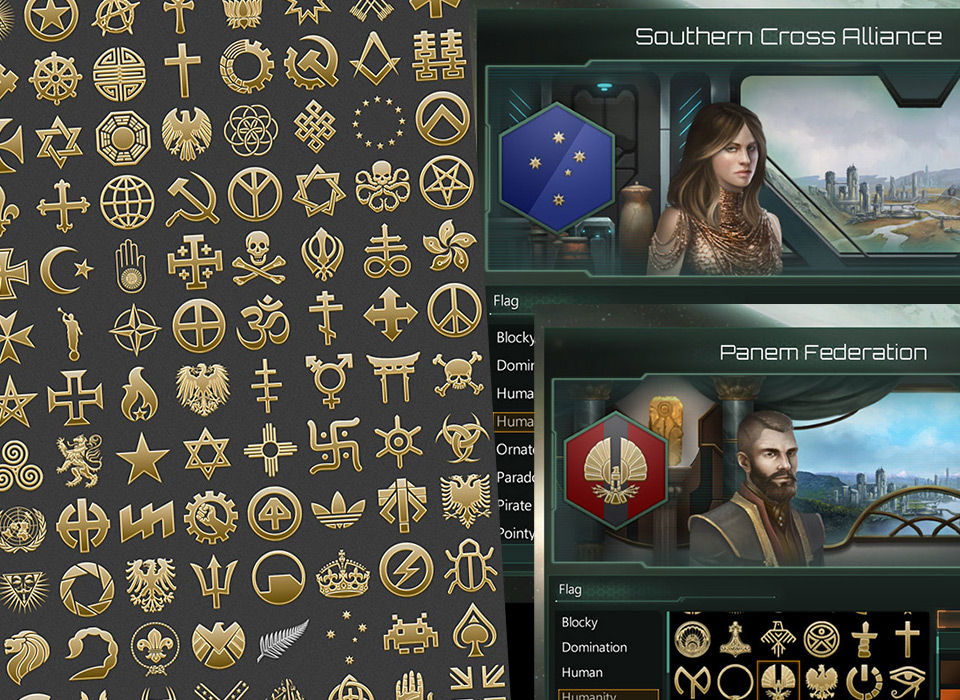Image resolution: width=960 pixels, height=700 pixels.
Task: Select Human category in lower flag list
Action: [x=582, y=672]
